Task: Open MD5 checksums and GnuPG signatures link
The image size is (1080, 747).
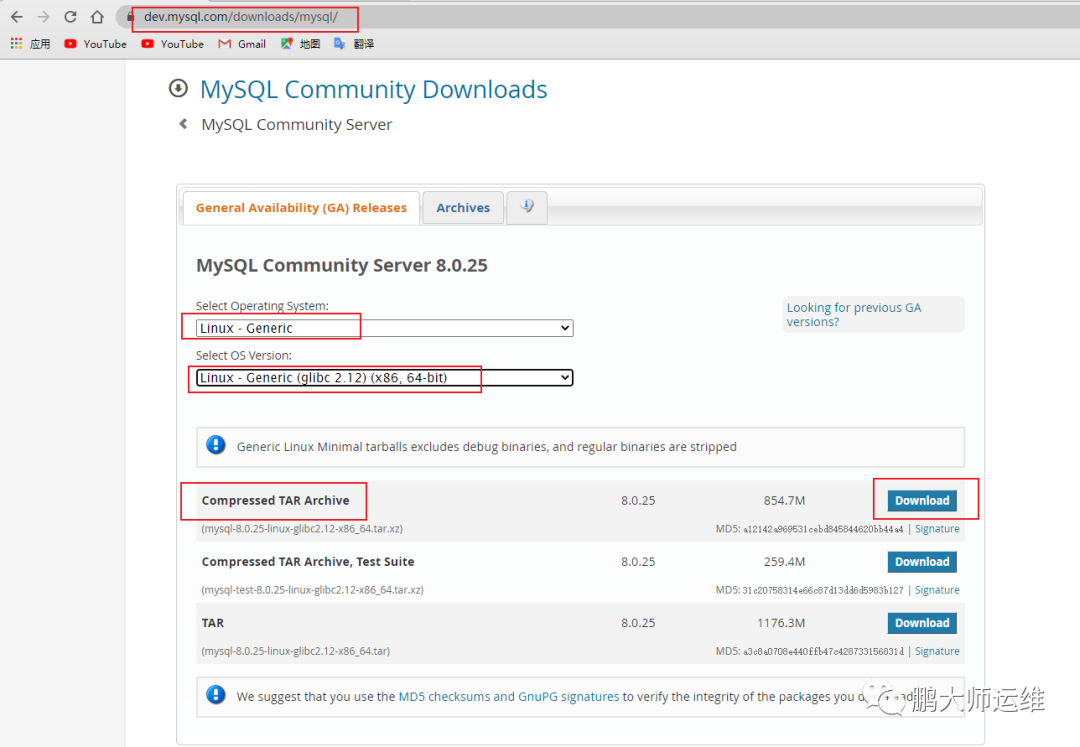Action: tap(509, 697)
